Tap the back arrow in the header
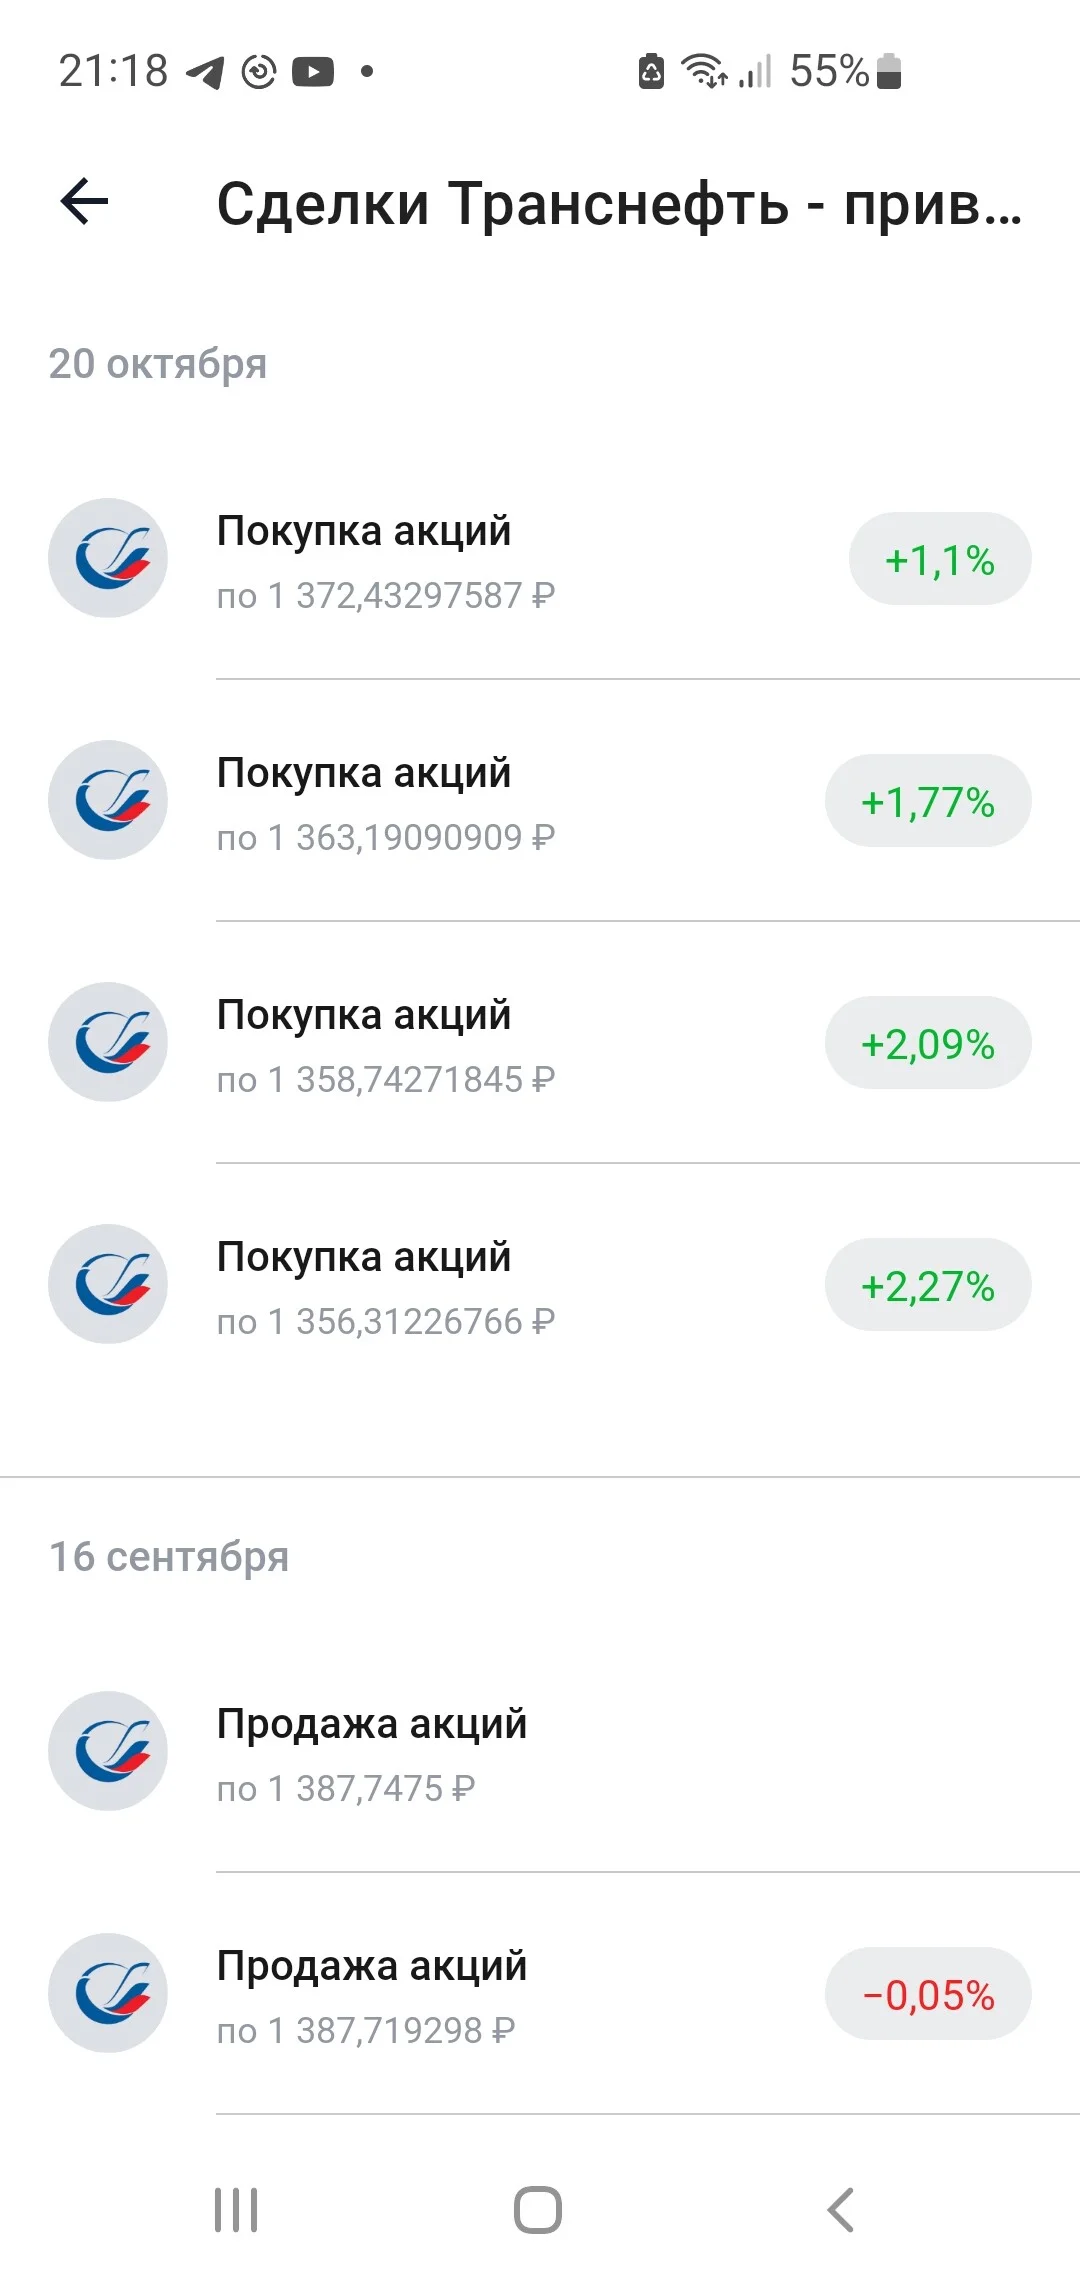 pos(84,202)
